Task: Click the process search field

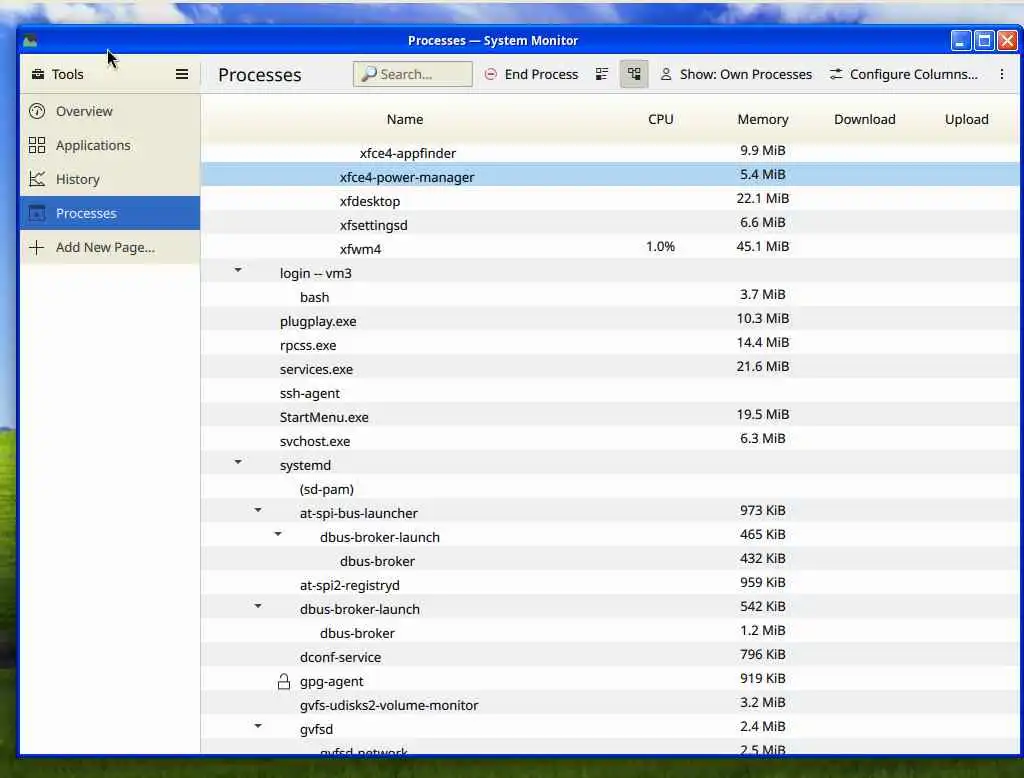Action: point(412,74)
